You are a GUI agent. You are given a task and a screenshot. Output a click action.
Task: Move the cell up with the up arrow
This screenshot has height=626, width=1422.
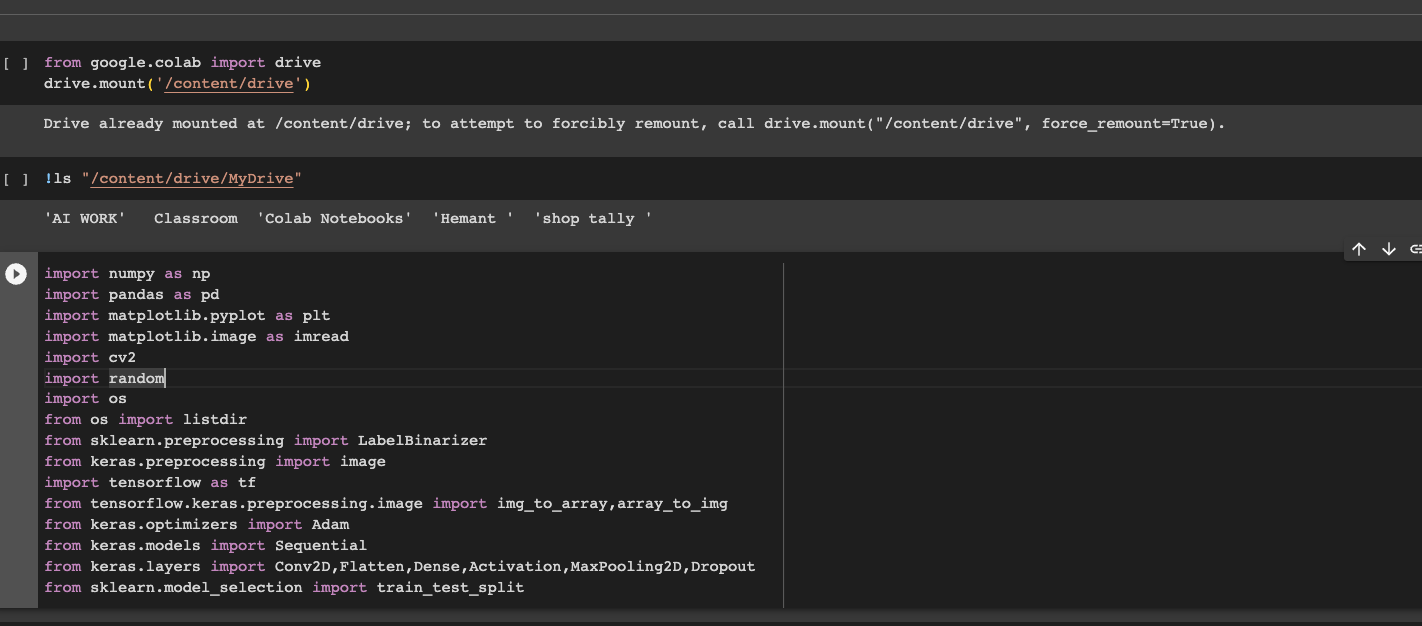pyautogui.click(x=1358, y=249)
